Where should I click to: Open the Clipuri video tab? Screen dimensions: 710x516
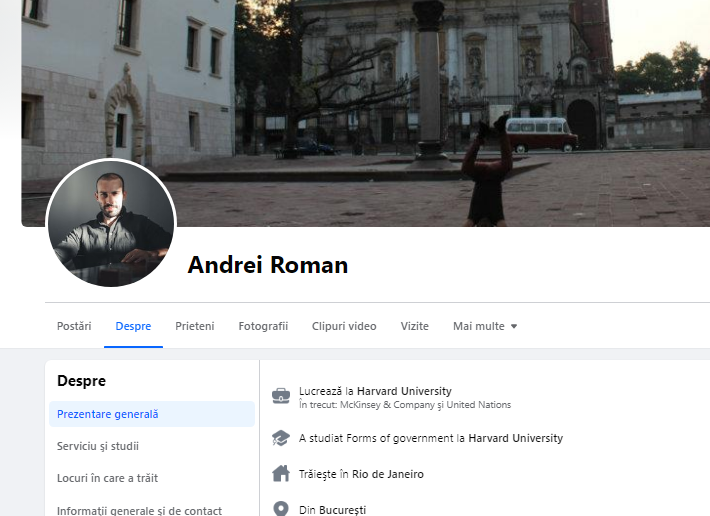coord(344,326)
